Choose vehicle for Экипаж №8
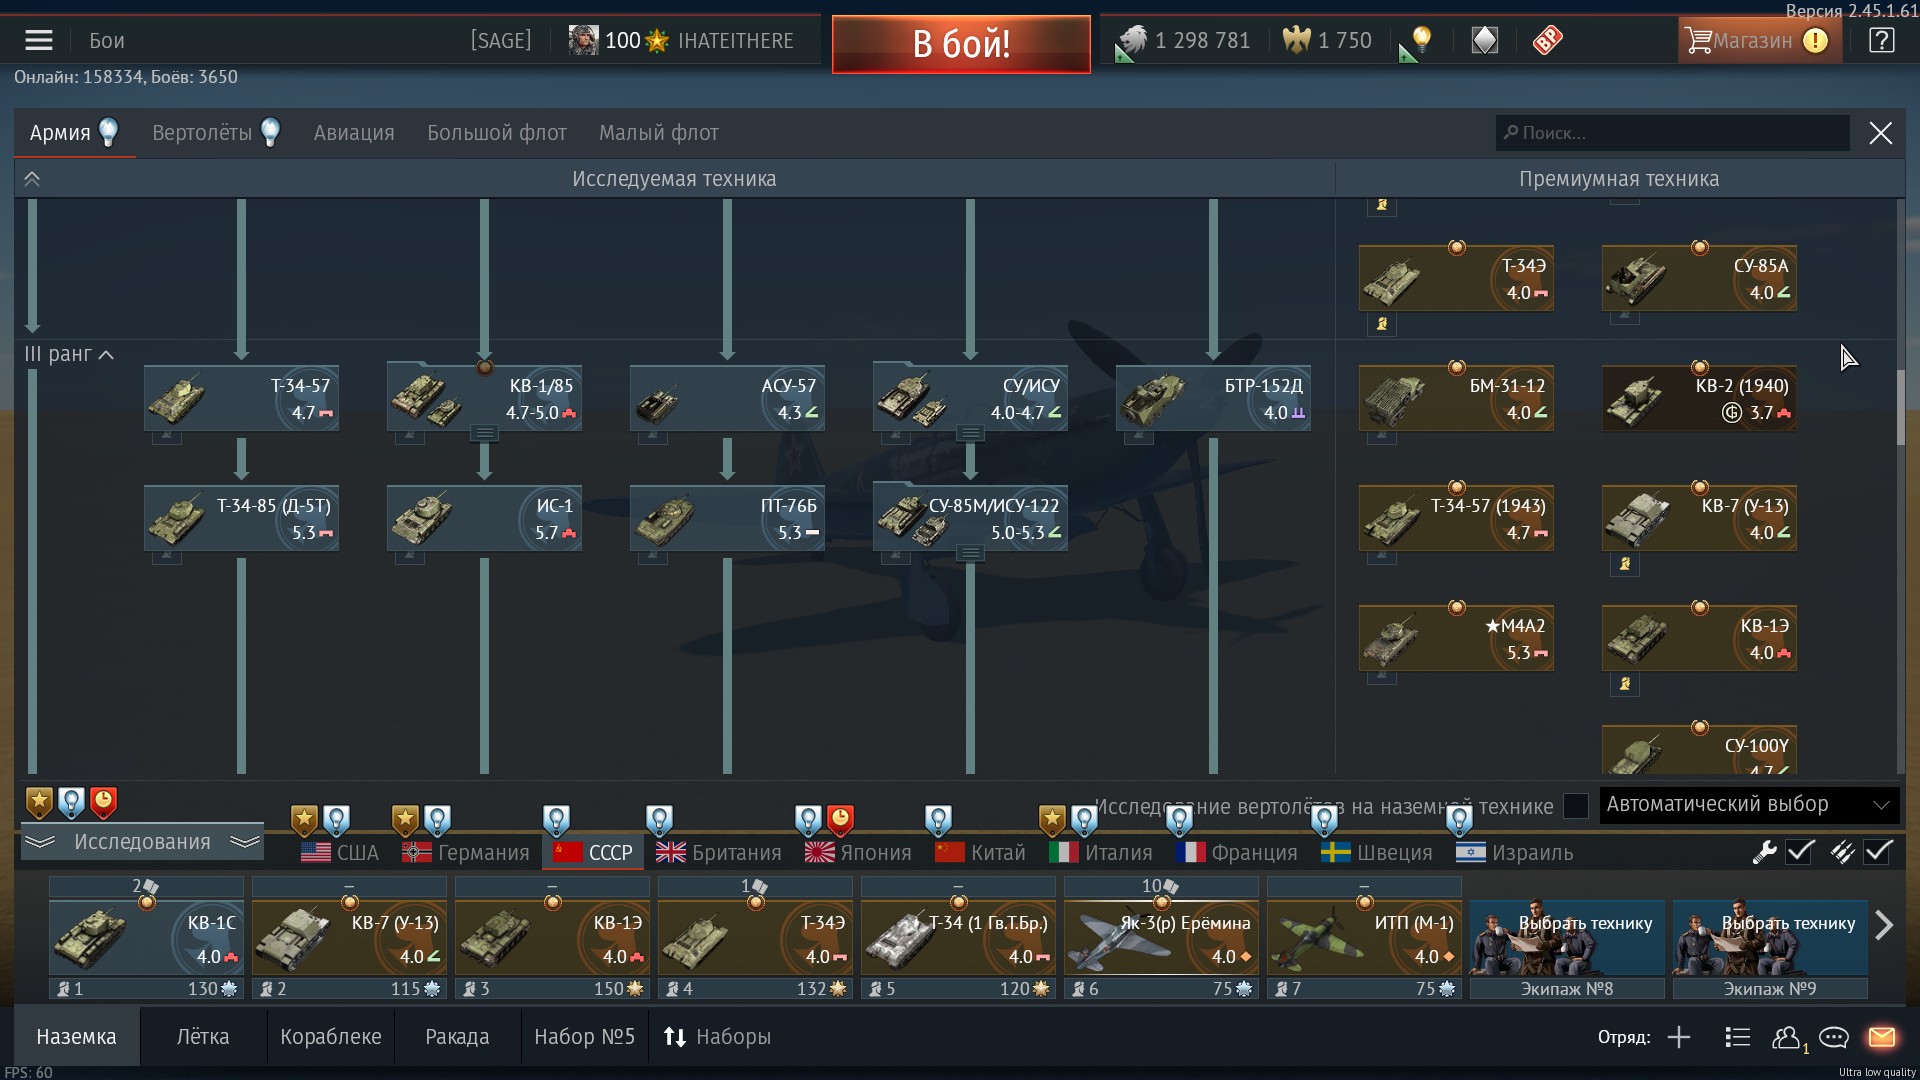1920x1080 pixels. 1567,937
